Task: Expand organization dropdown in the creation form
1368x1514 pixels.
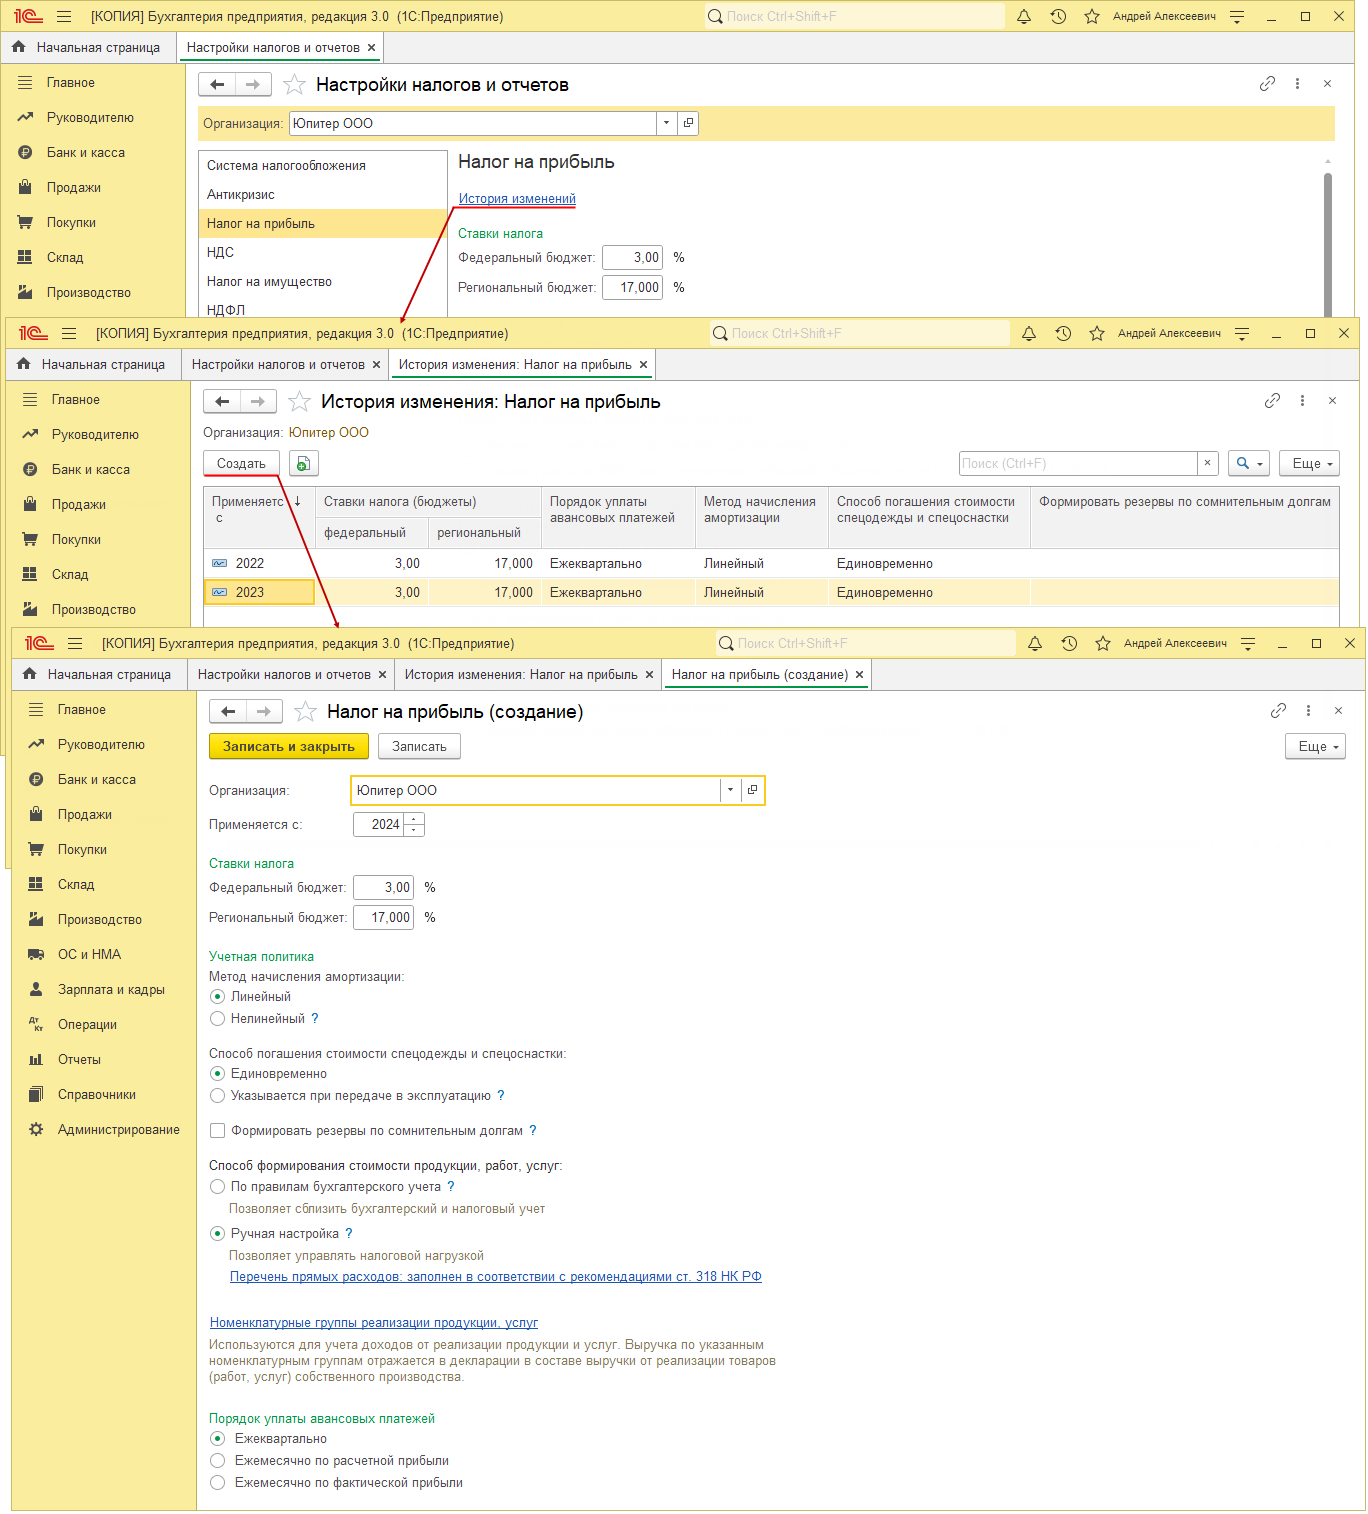Action: (x=731, y=790)
